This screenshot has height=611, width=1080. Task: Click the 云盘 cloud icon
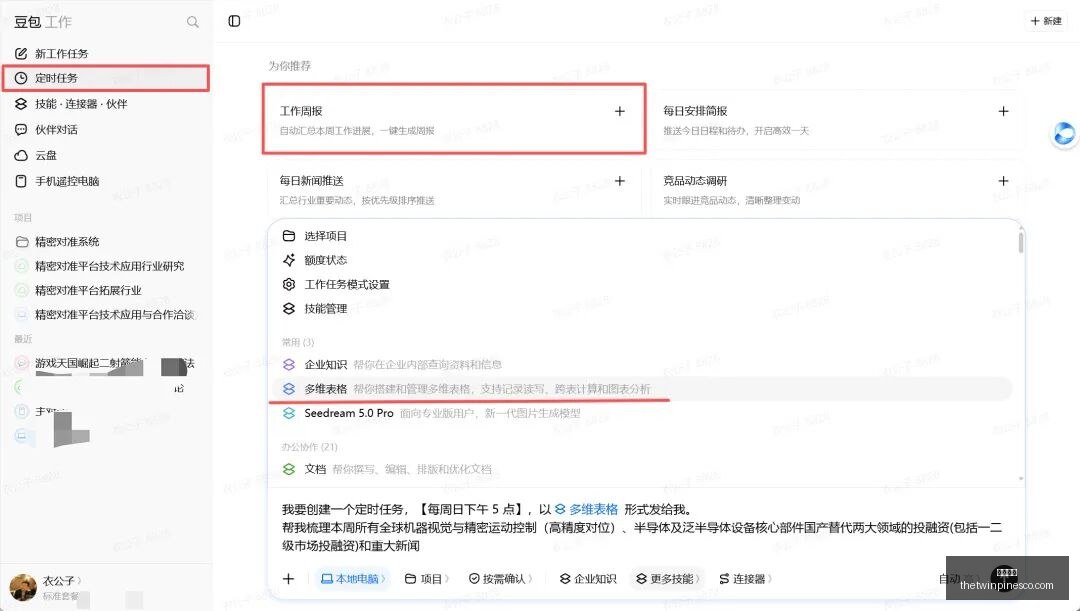(21, 156)
